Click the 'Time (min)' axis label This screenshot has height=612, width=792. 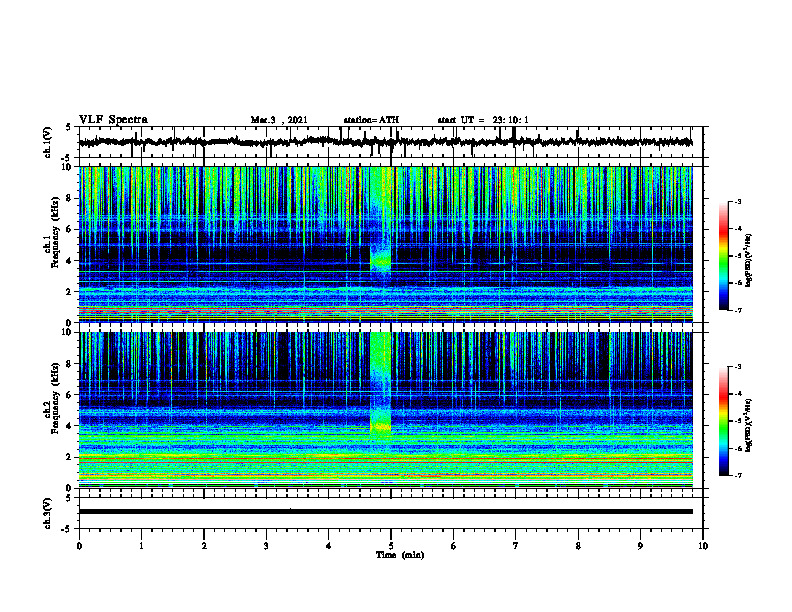pyautogui.click(x=400, y=555)
